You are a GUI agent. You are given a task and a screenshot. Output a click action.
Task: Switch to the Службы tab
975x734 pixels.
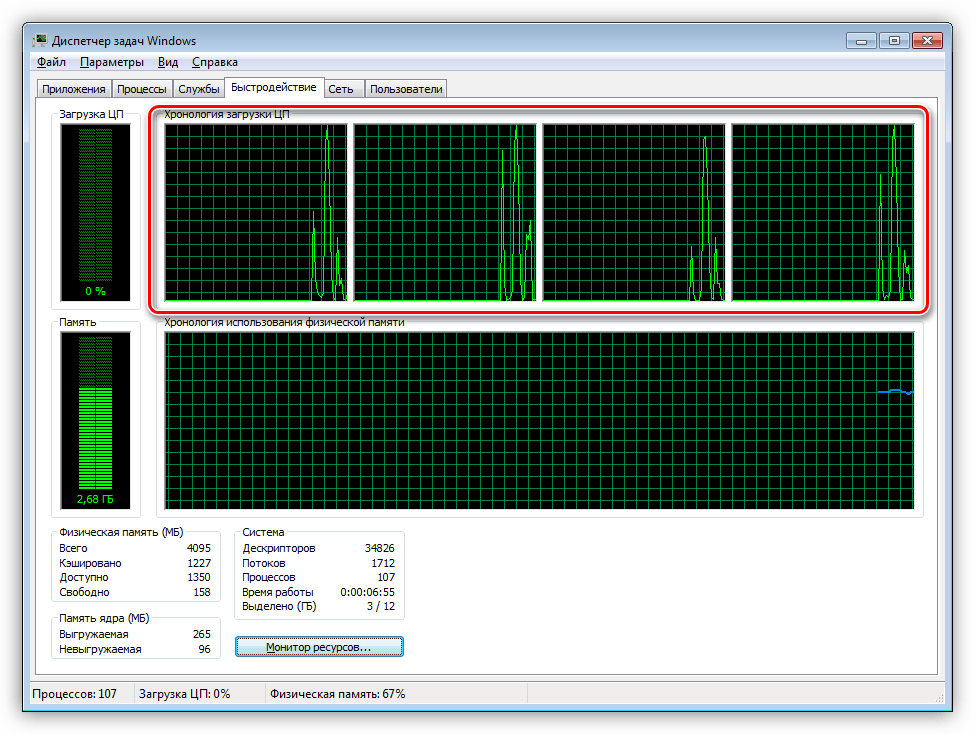[x=199, y=89]
